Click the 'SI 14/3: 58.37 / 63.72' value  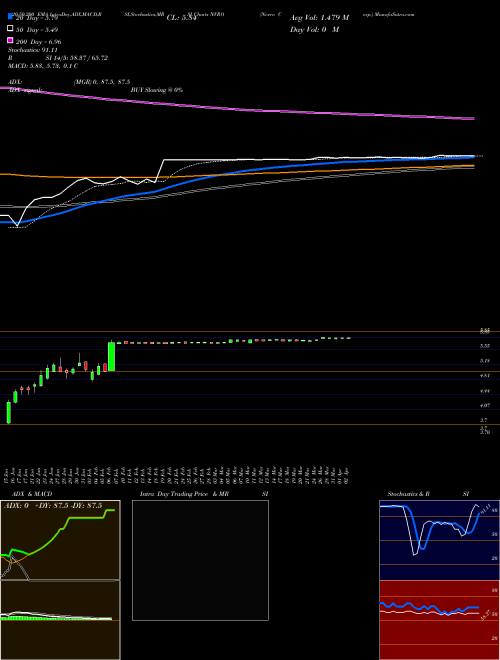(77, 58)
